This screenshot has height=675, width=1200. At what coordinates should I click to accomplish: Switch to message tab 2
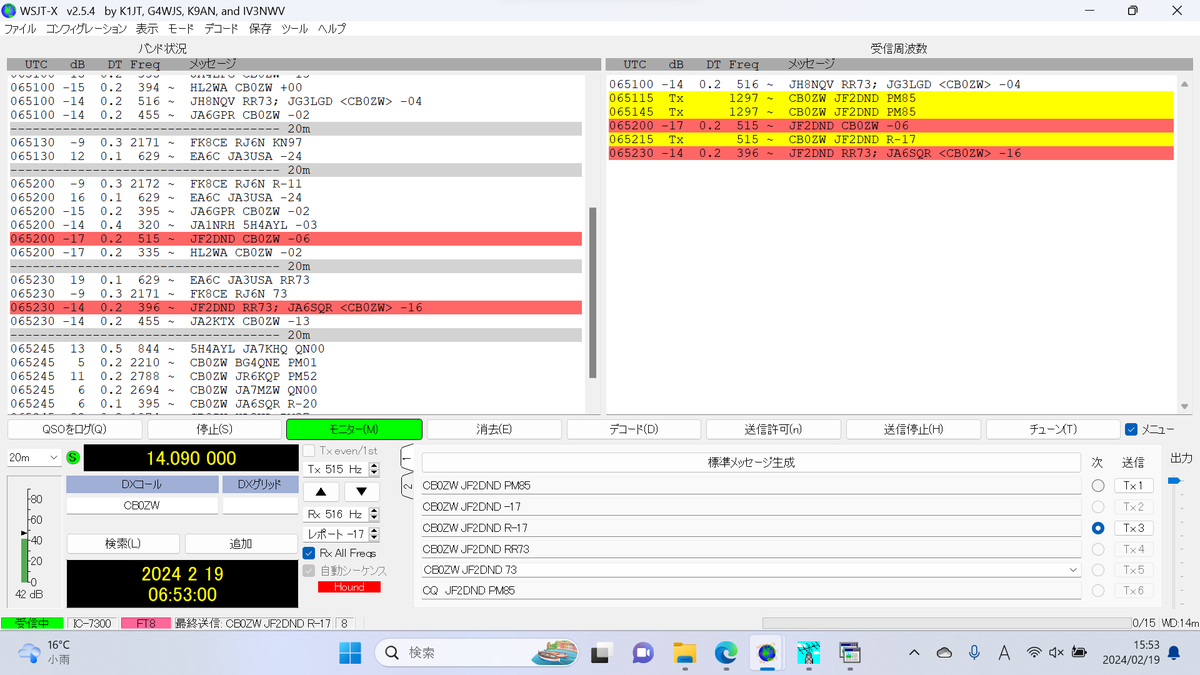click(408, 487)
